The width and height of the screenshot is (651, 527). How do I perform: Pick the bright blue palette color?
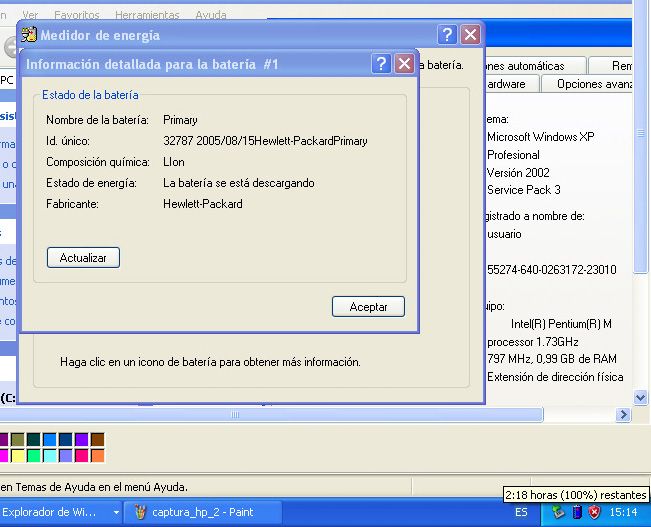point(50,439)
